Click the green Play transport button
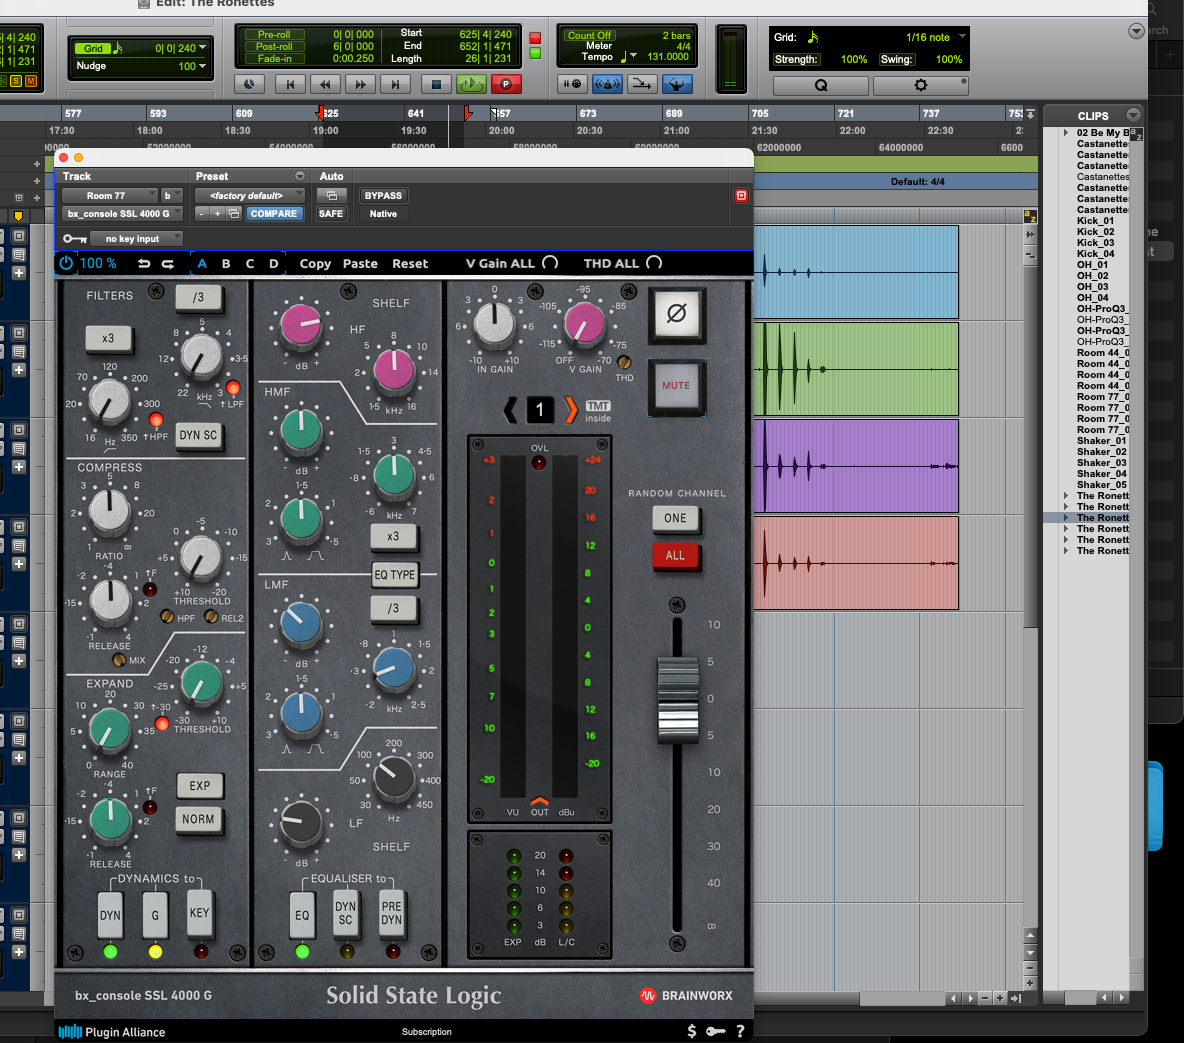This screenshot has width=1184, height=1043. tap(471, 85)
